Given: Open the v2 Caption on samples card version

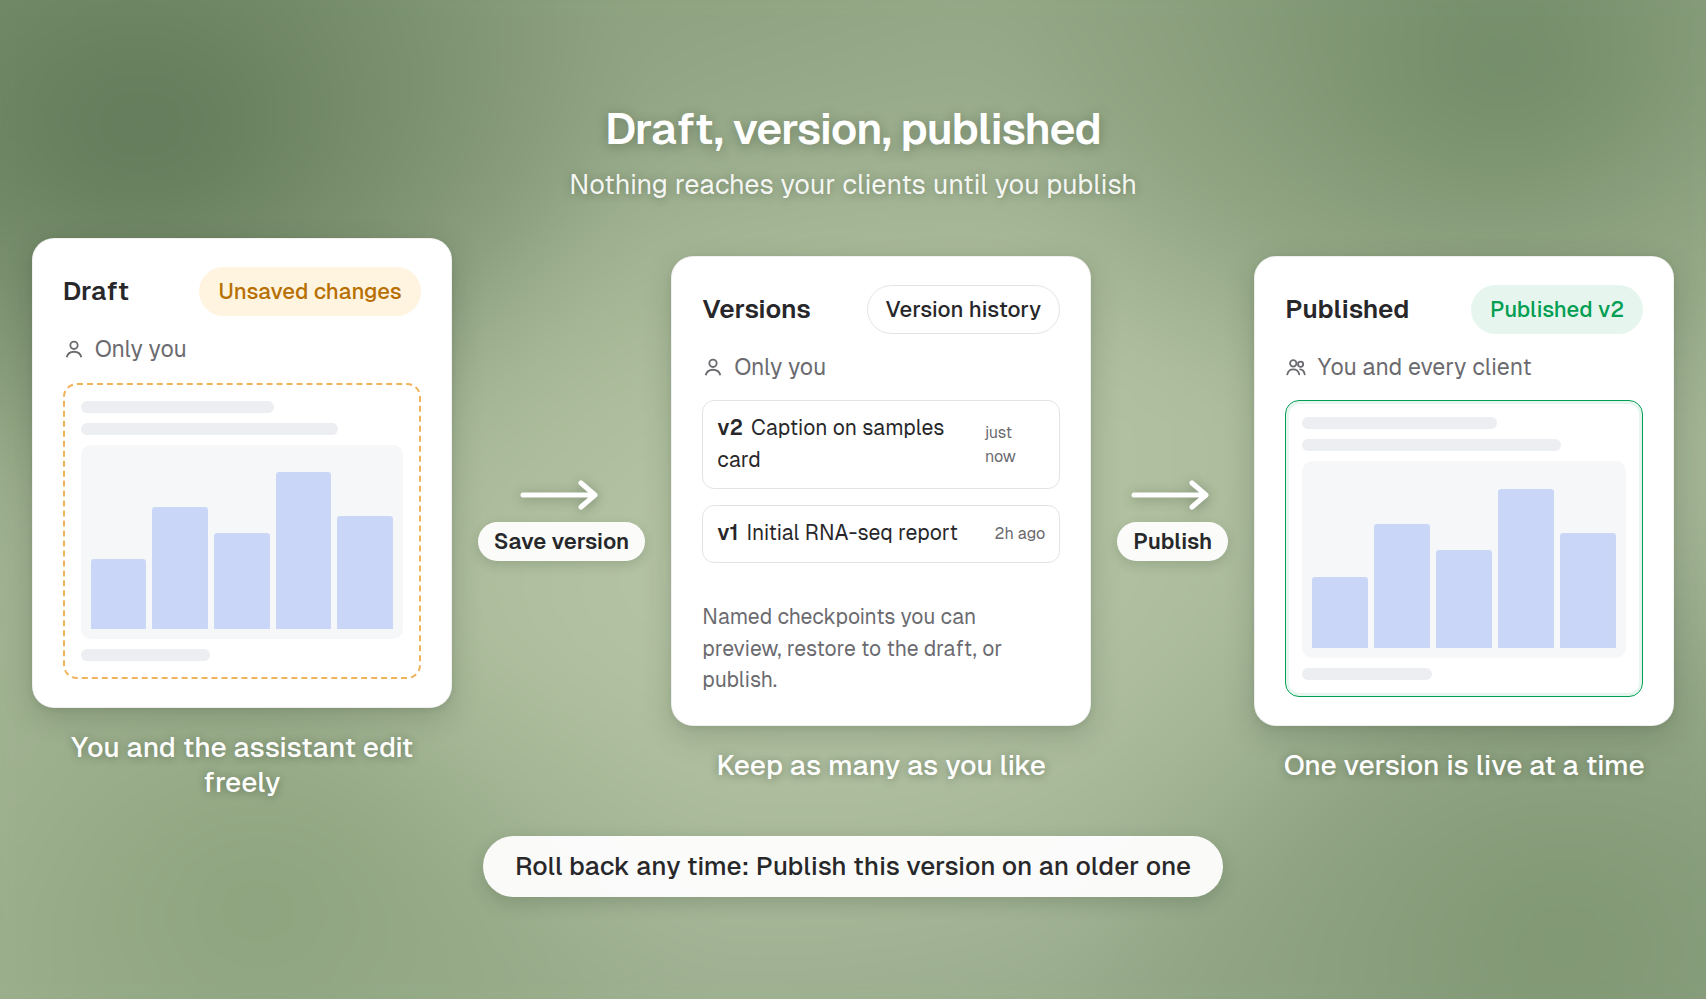Looking at the screenshot, I should [x=880, y=444].
